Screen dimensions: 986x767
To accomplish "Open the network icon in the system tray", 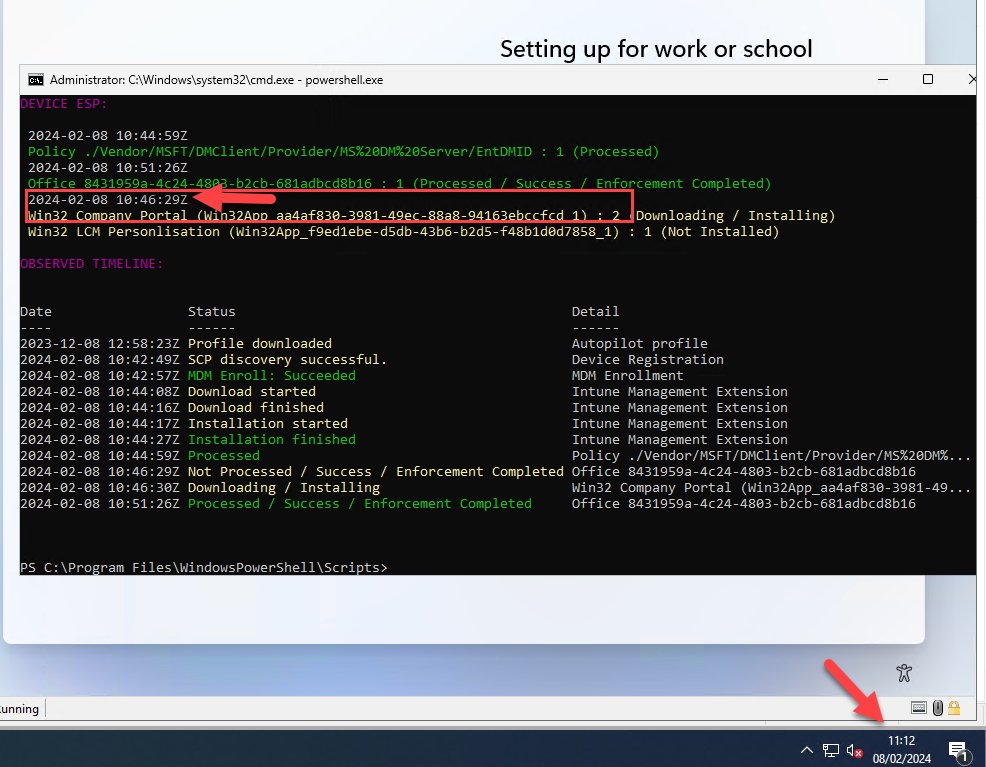I will [831, 750].
